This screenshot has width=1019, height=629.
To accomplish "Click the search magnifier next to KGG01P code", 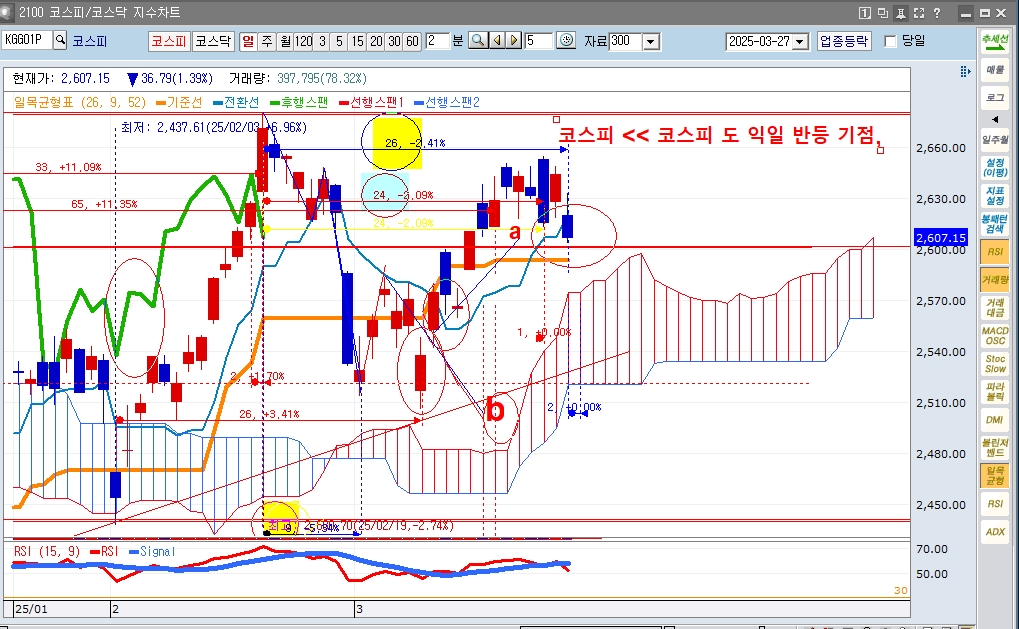I will coord(60,40).
